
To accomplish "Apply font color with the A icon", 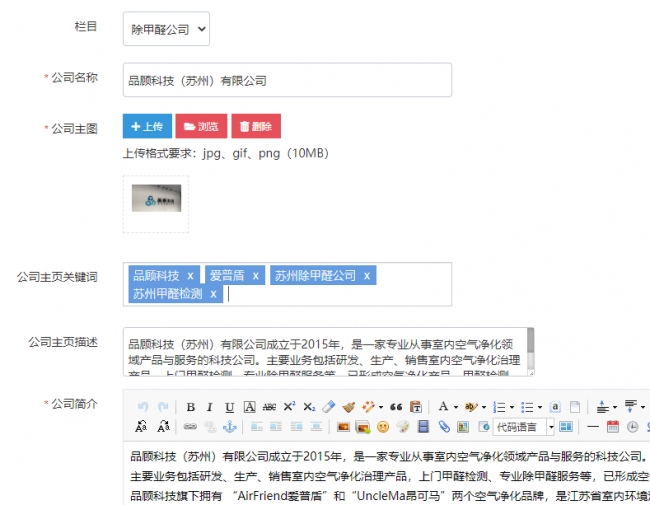I will coord(443,407).
